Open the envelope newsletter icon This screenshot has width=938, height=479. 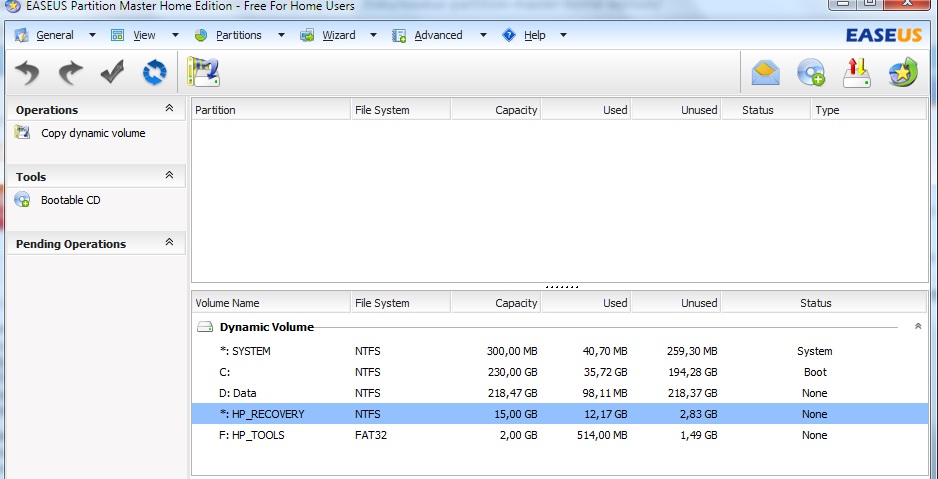click(x=766, y=73)
